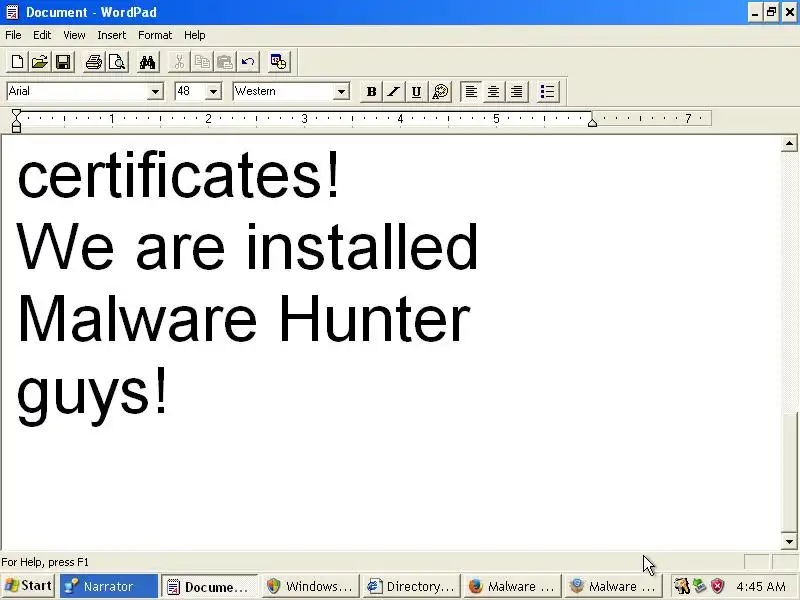Click the WordPad title bar document icon
This screenshot has height=600, width=800.
click(x=12, y=12)
